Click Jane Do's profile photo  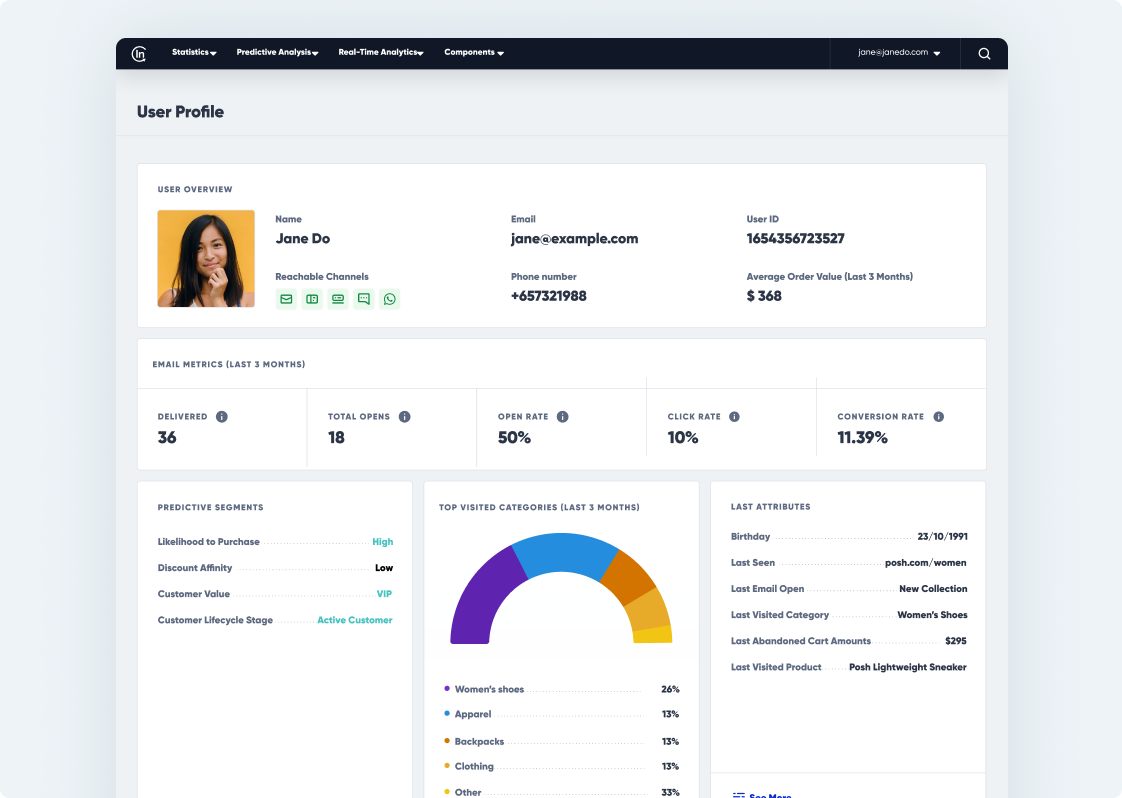click(x=206, y=258)
